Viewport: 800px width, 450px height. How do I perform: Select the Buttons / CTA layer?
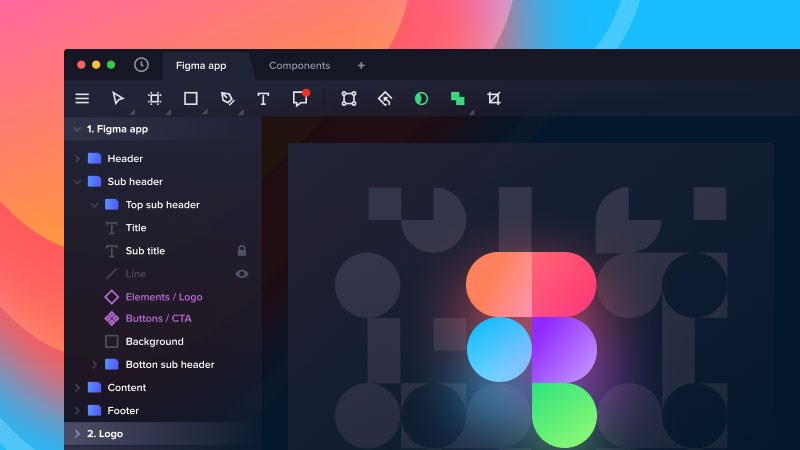(158, 318)
